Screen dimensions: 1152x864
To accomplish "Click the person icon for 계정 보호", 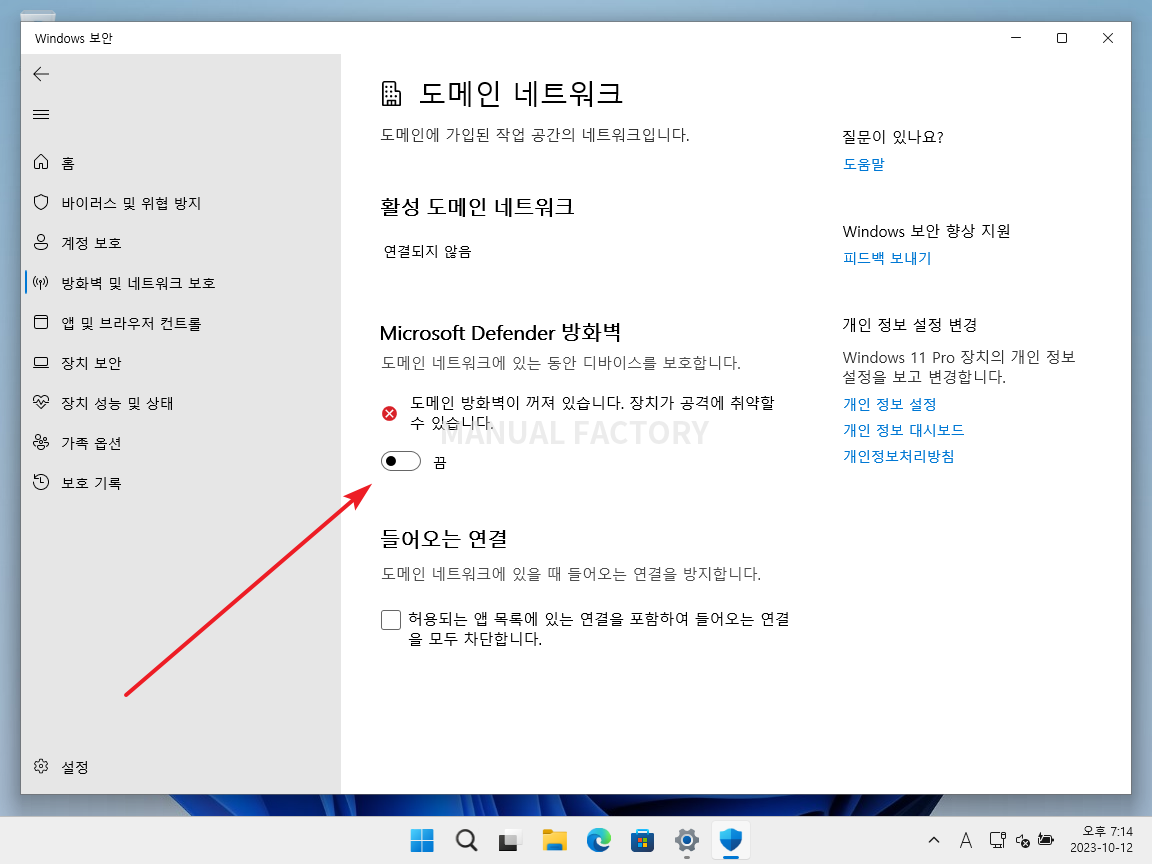I will 41,242.
